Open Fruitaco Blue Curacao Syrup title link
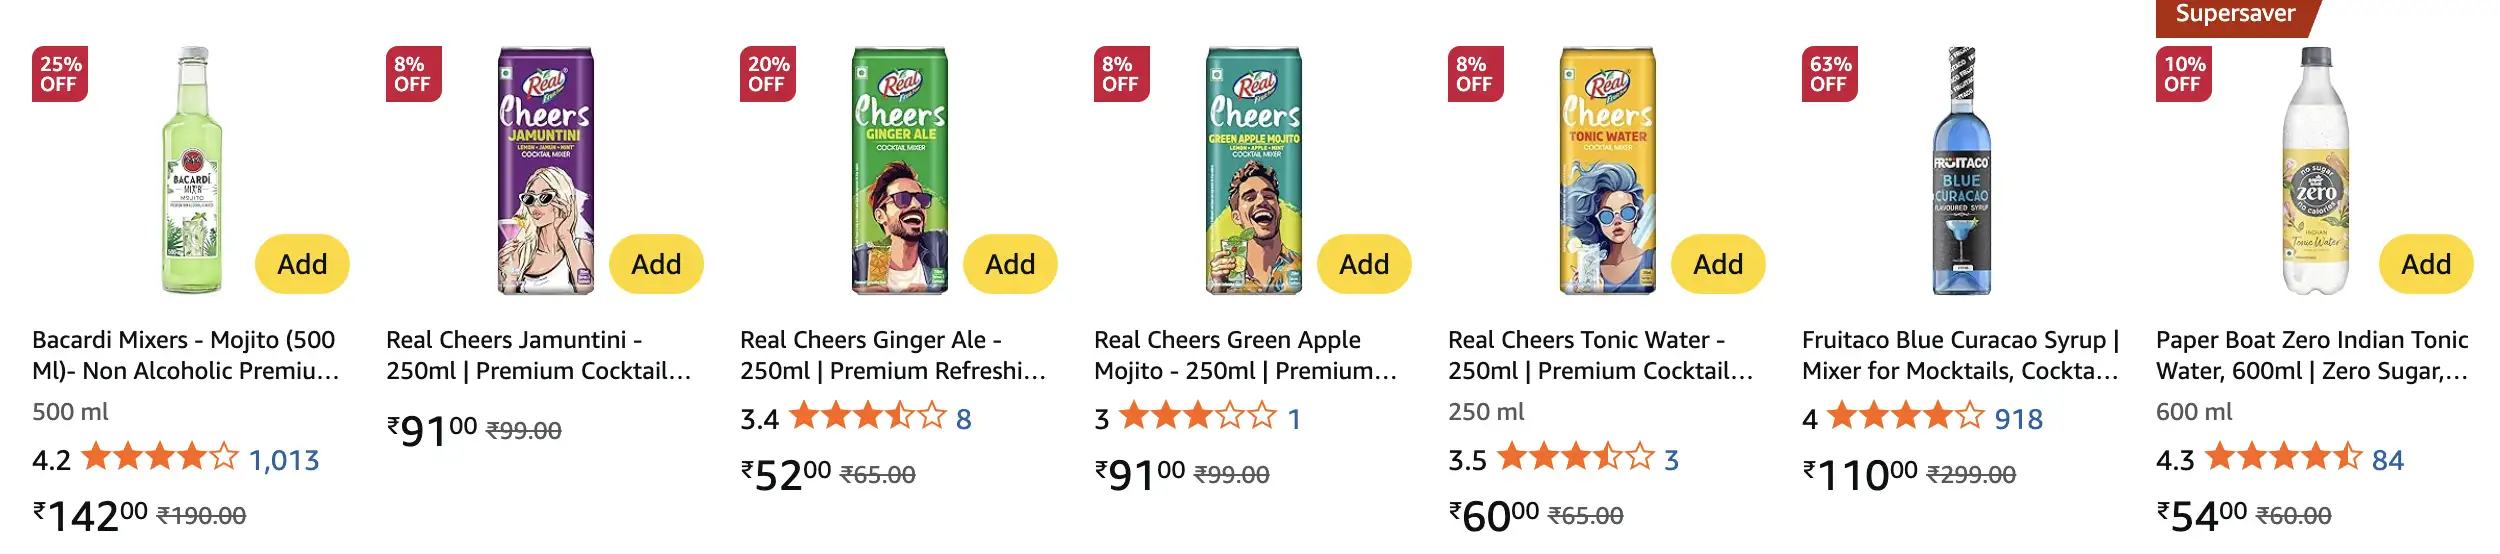2500x554 pixels. (x=1960, y=355)
